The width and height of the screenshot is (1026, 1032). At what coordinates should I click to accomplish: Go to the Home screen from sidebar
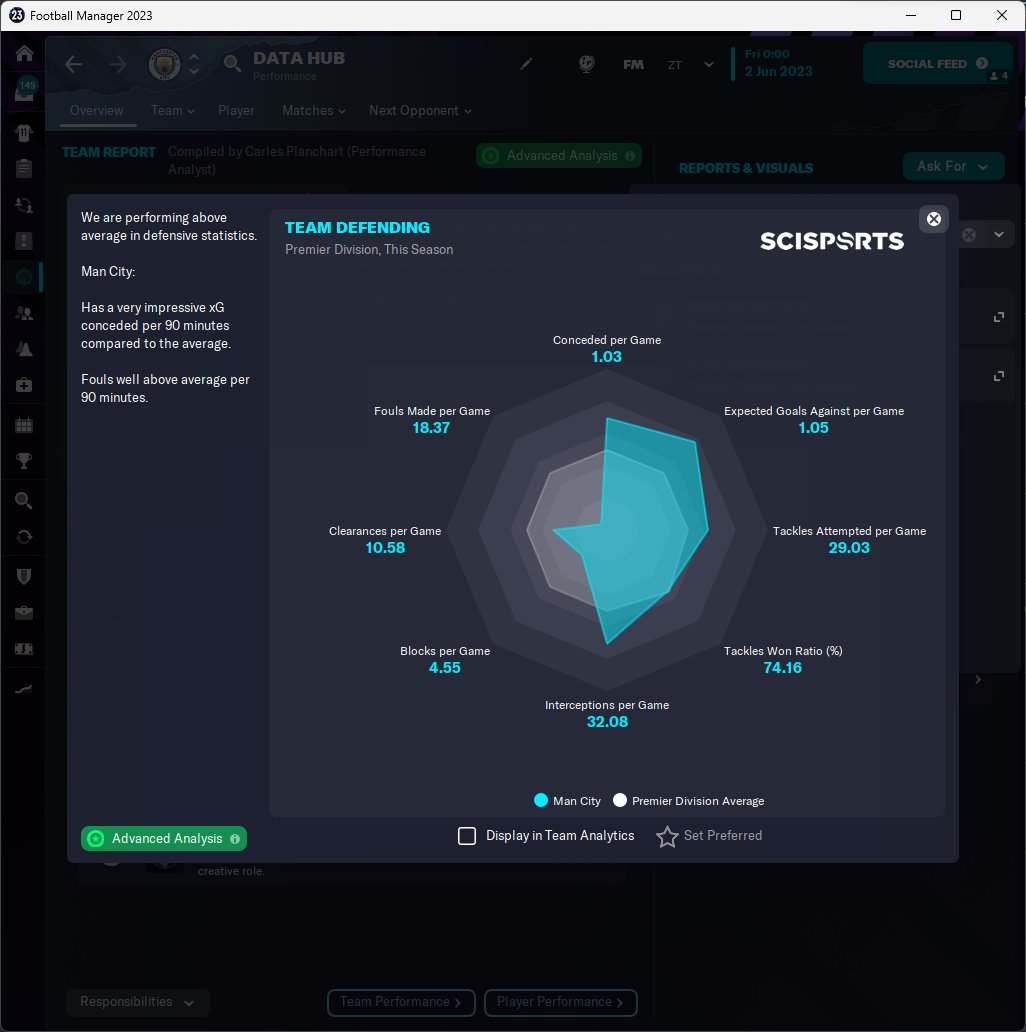coord(24,53)
